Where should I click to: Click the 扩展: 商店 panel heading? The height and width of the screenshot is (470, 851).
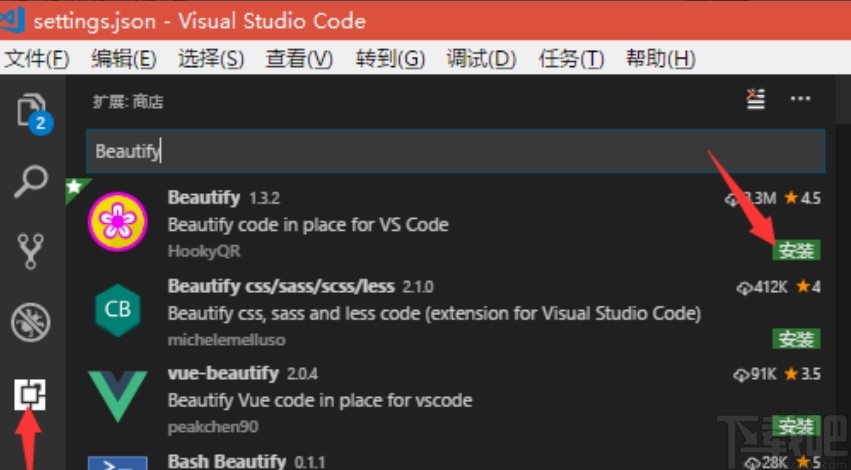coord(128,101)
